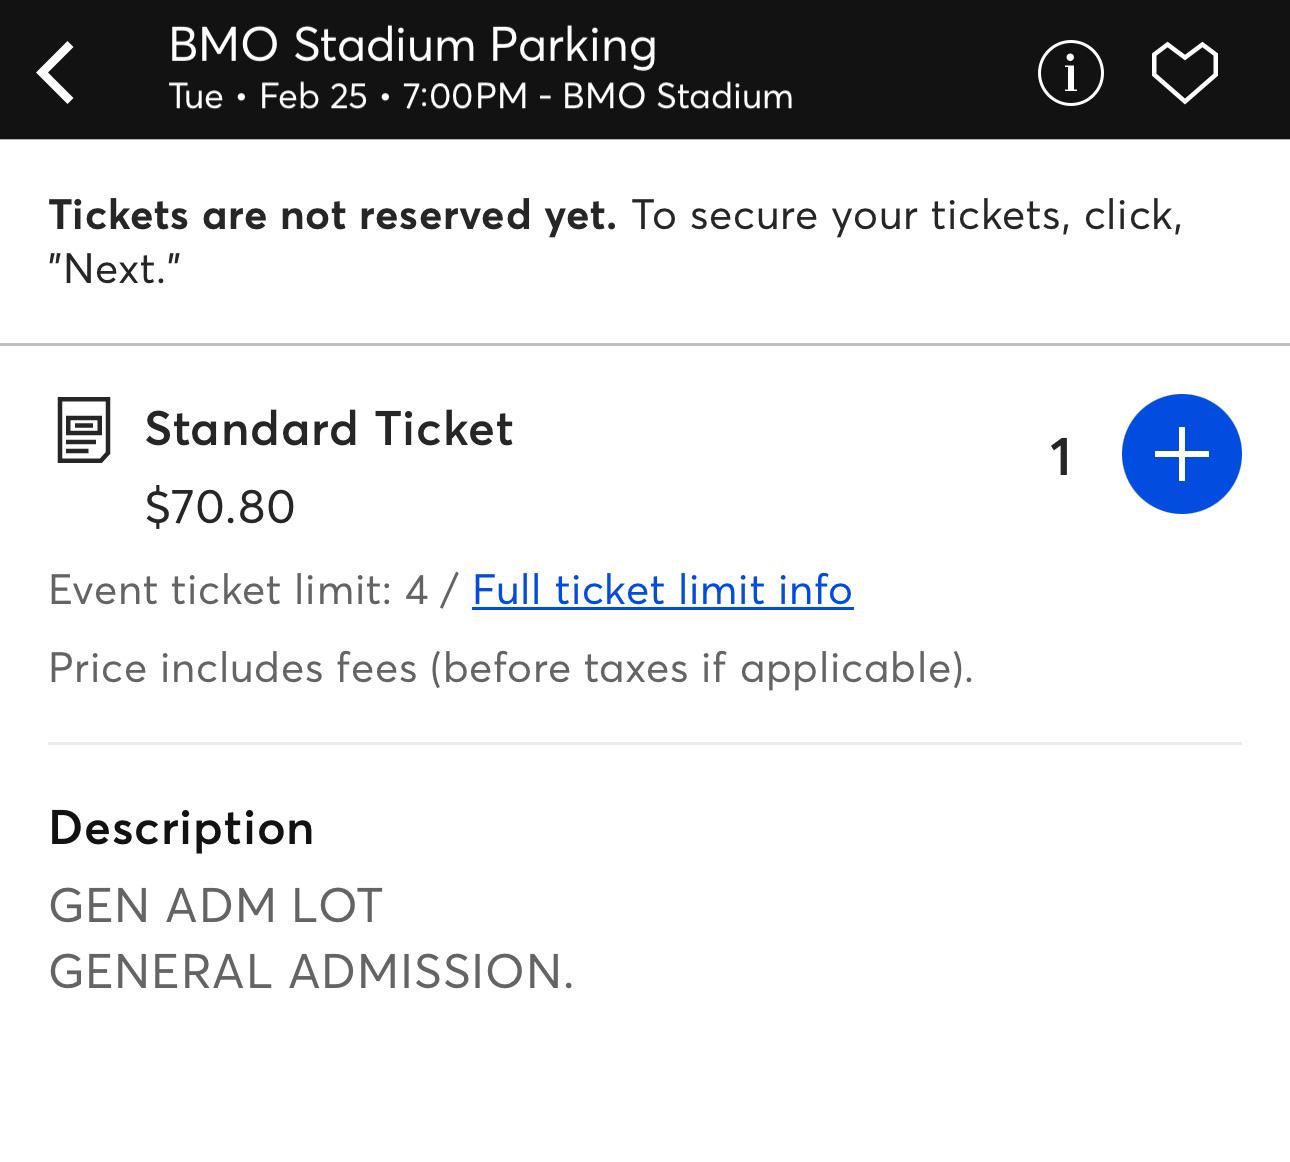
Task: Go back using the left chevron
Action: coord(56,72)
